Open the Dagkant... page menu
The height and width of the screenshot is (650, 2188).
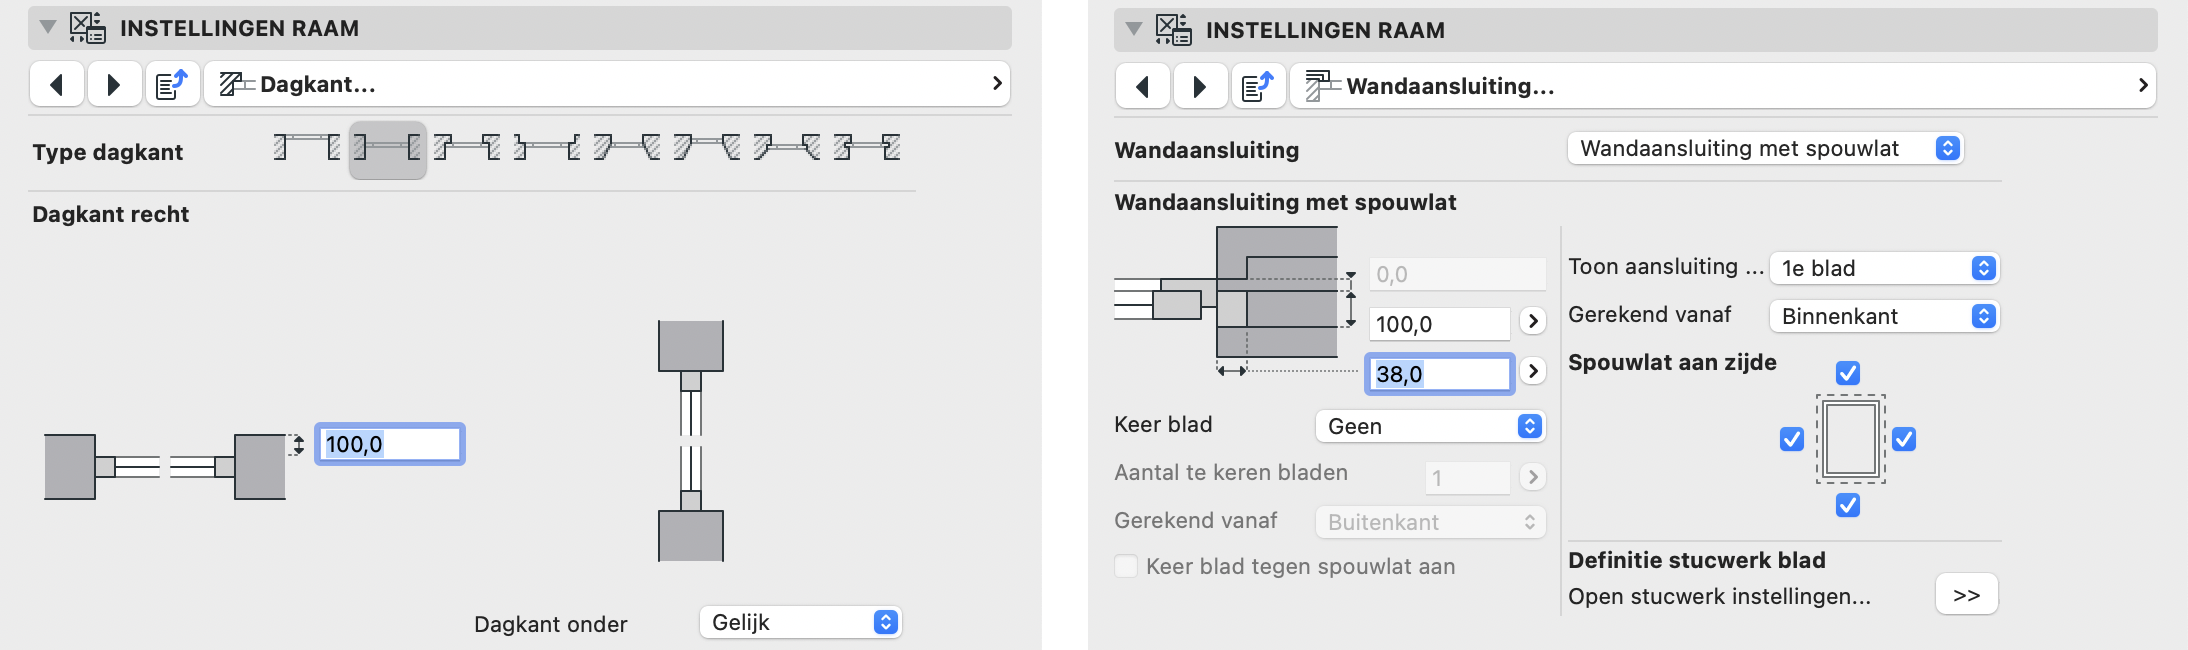[x=607, y=85]
